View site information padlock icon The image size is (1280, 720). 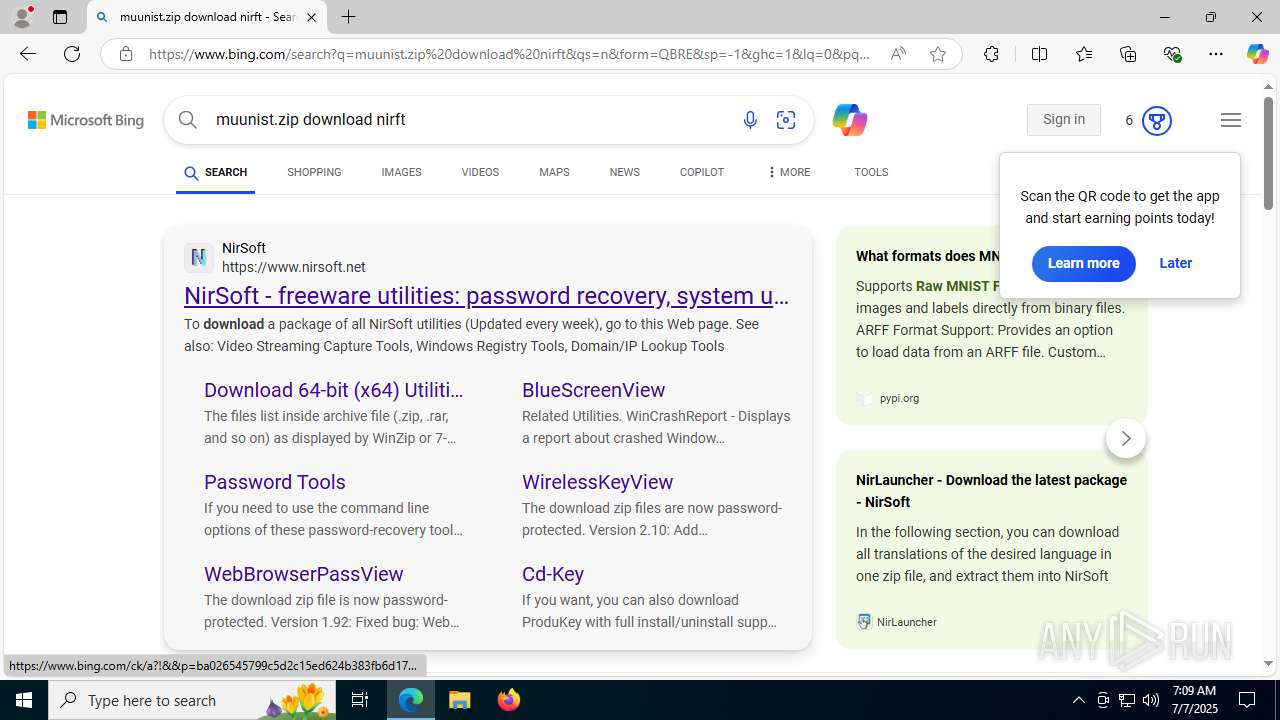coord(125,54)
